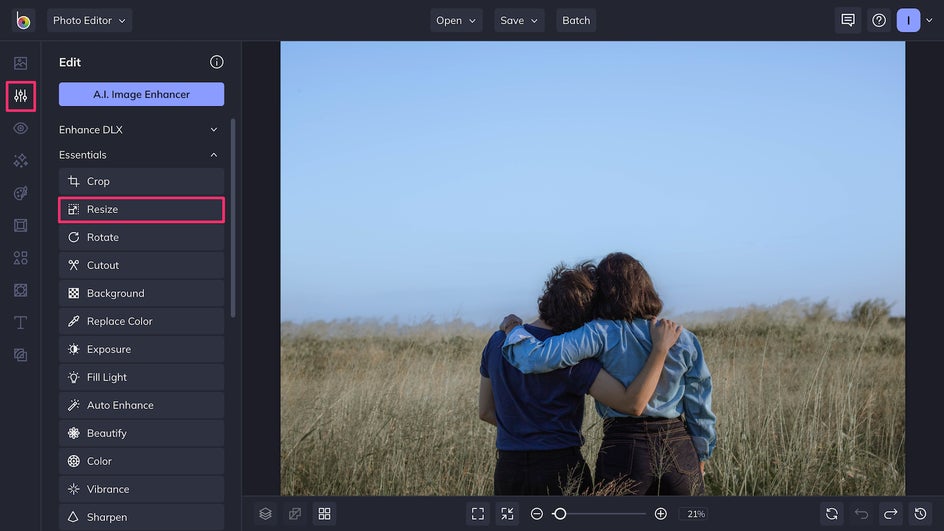
Task: Click the zoom in plus icon
Action: (661, 513)
